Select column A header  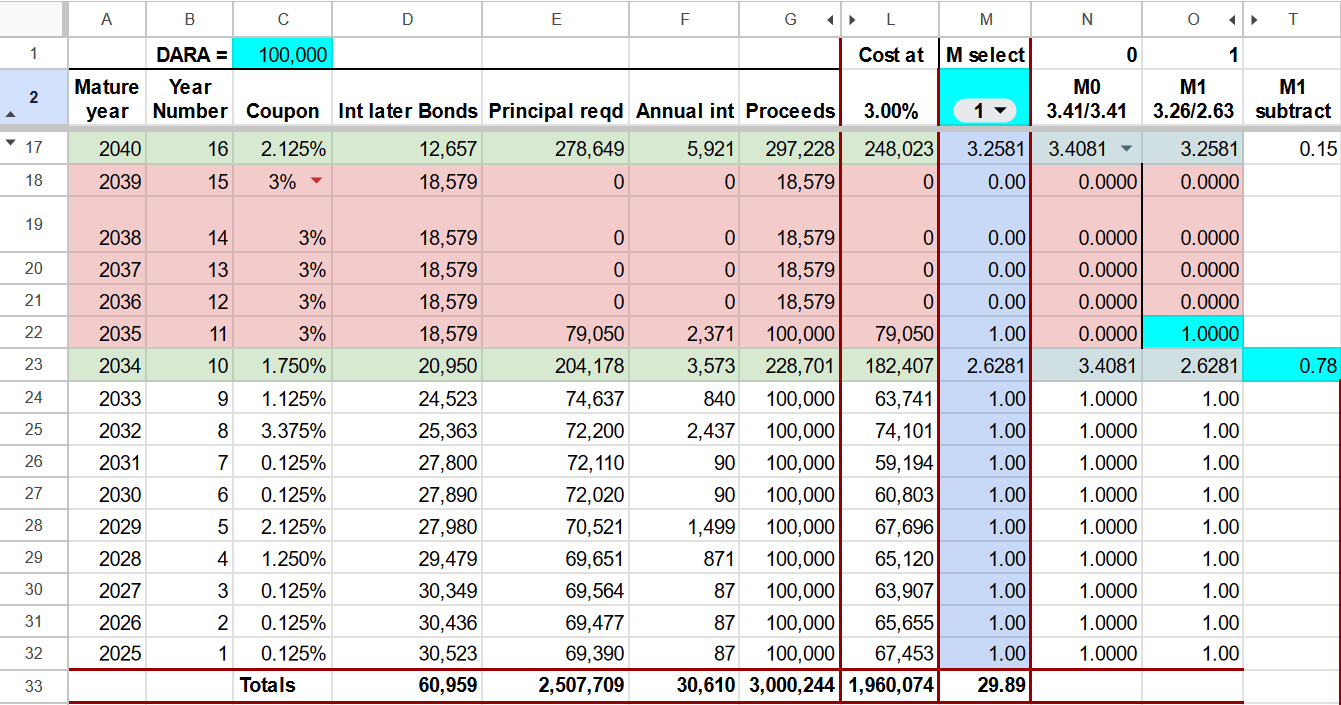(107, 19)
